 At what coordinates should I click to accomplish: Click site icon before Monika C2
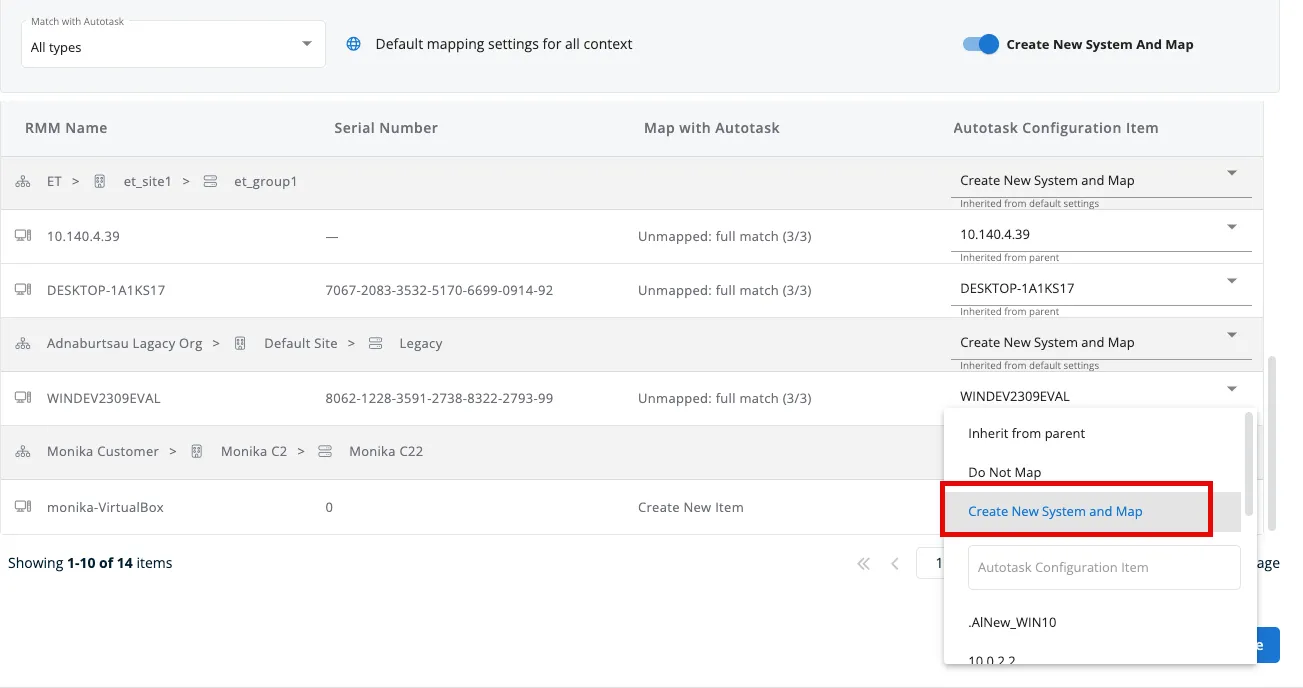pyautogui.click(x=197, y=452)
